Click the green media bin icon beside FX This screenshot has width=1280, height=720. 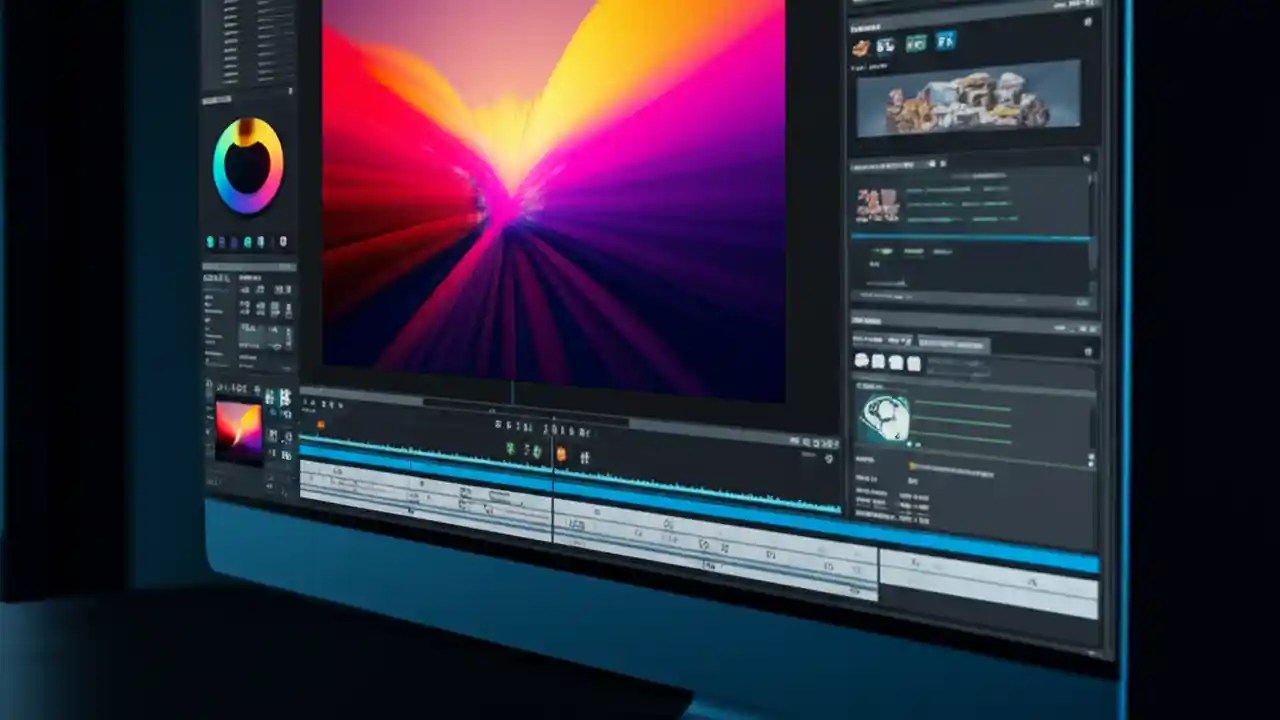point(916,40)
